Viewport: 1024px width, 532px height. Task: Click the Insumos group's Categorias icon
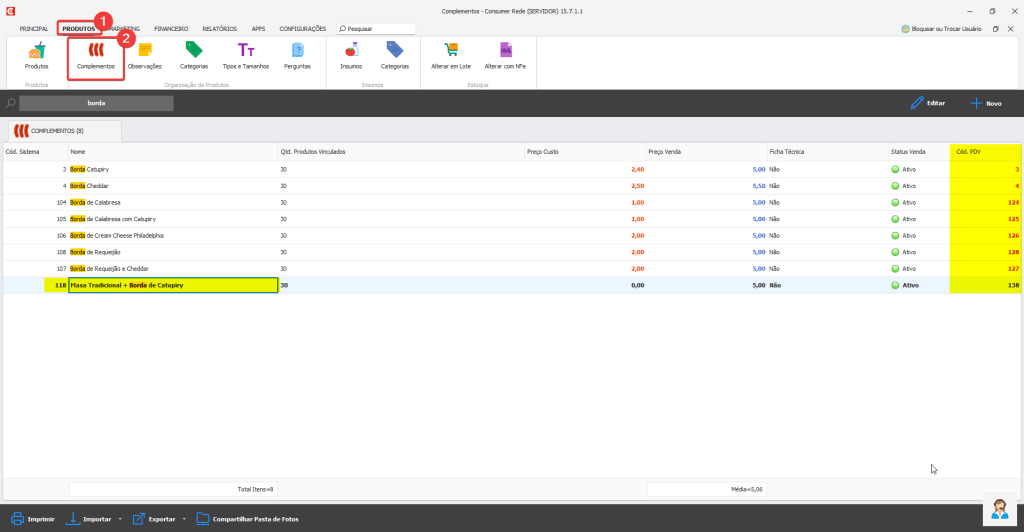coord(395,53)
